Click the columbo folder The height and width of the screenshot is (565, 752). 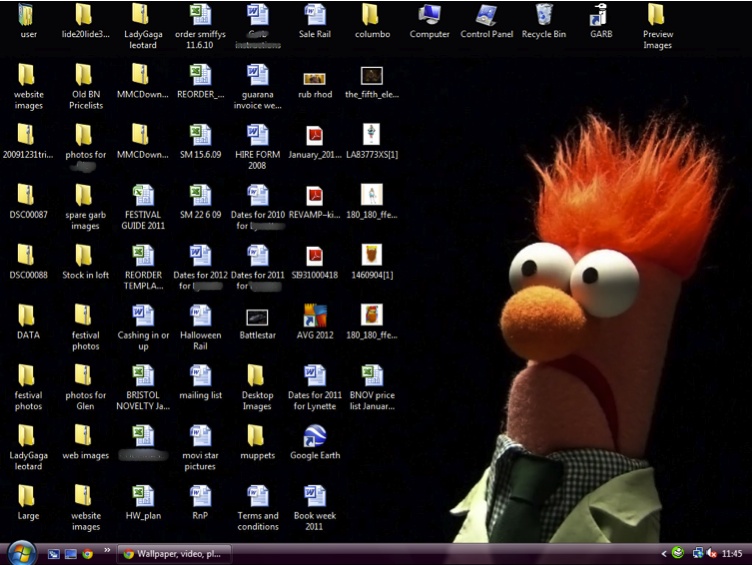372,22
